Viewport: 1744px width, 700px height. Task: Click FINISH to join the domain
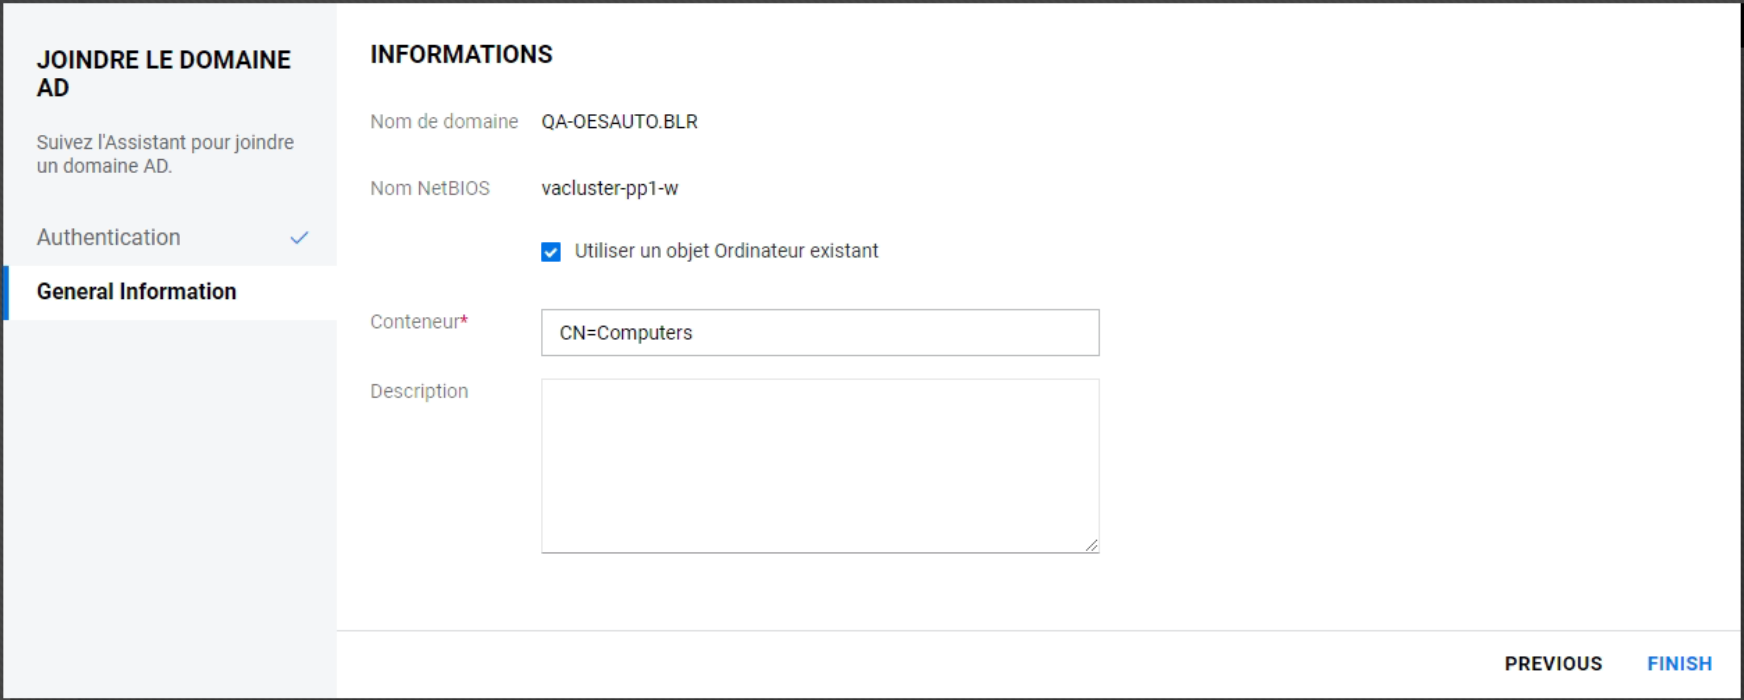[x=1679, y=664]
